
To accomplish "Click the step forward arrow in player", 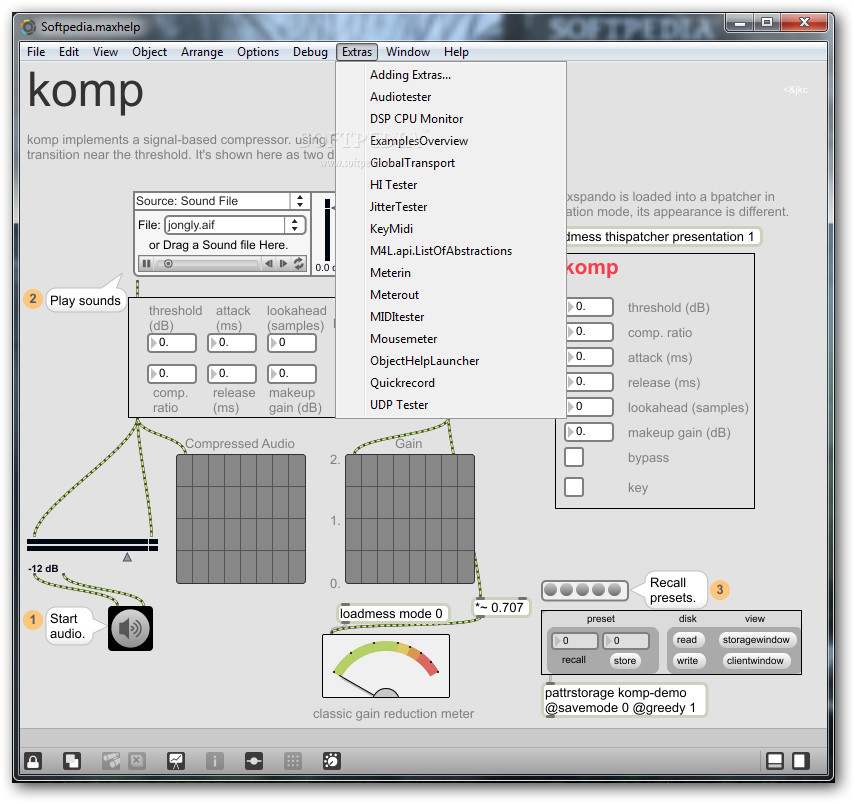I will [284, 264].
